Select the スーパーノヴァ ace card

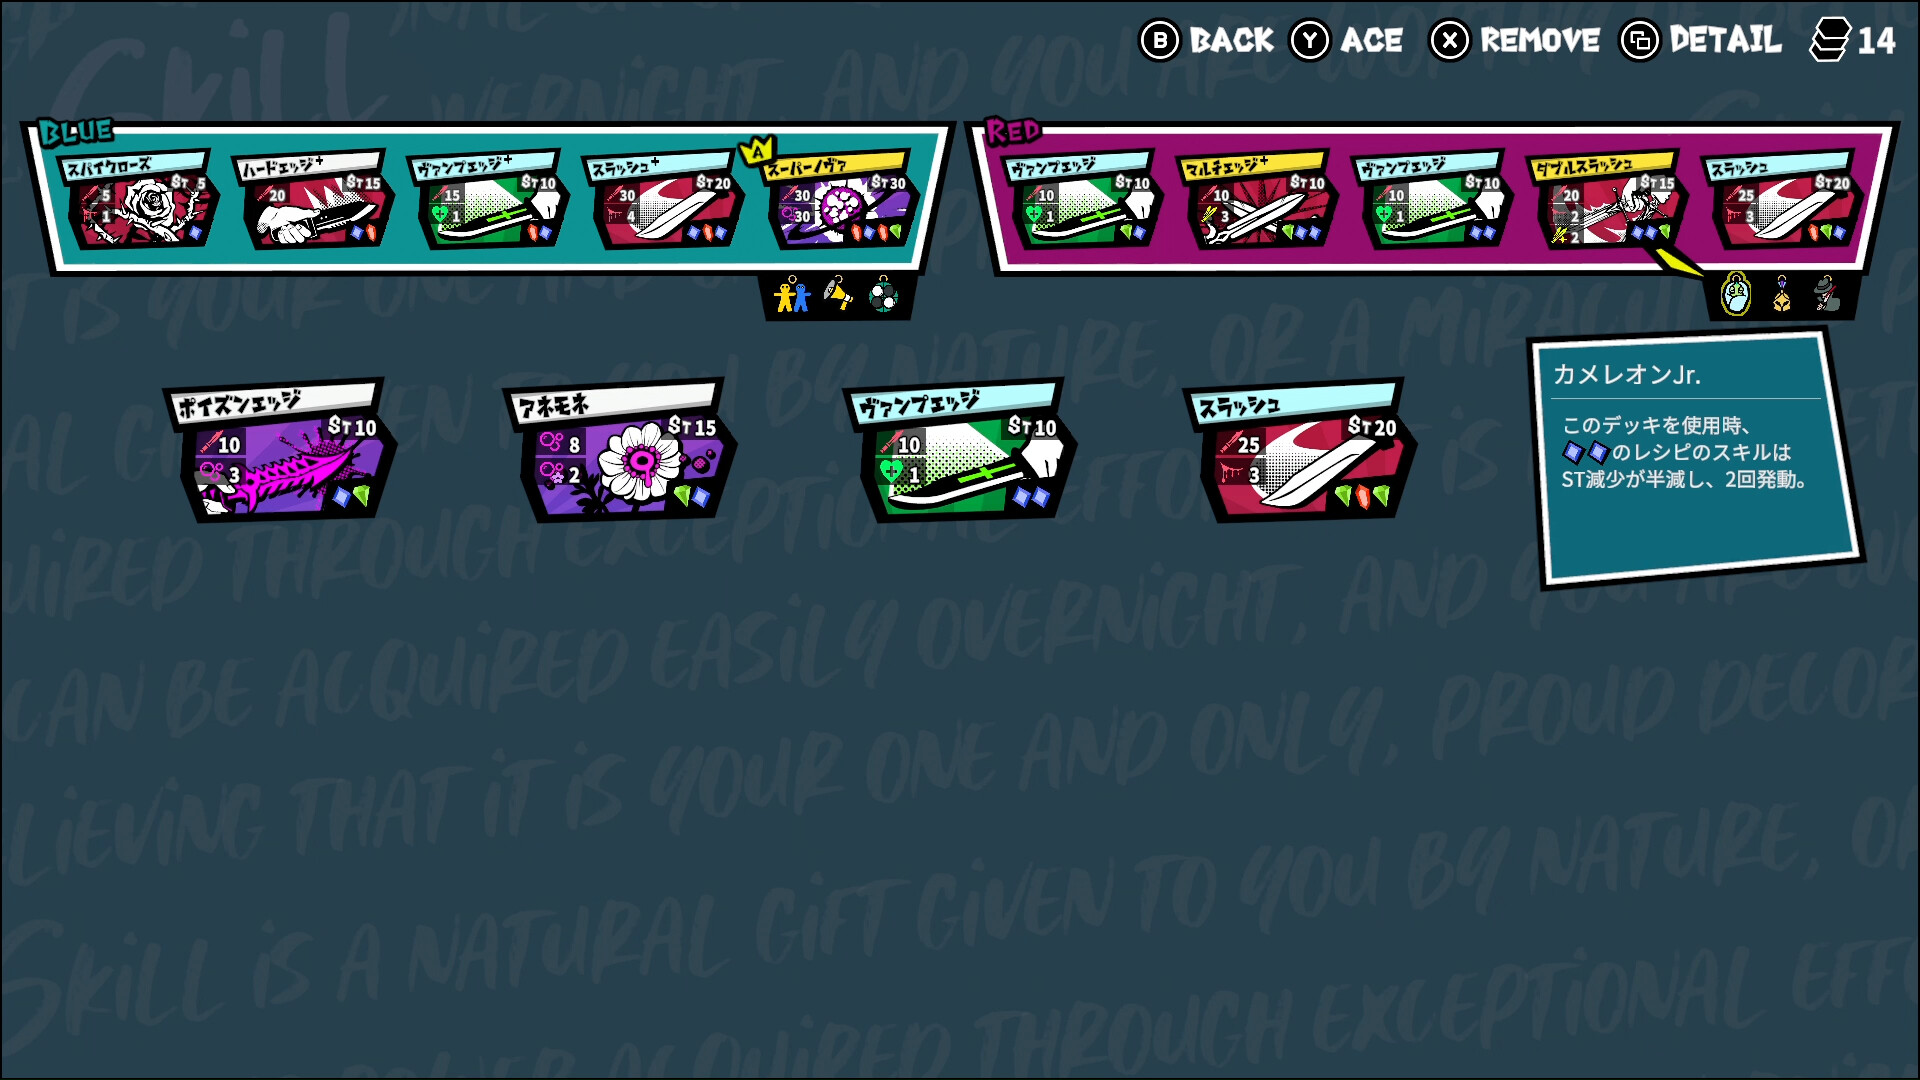point(838,200)
